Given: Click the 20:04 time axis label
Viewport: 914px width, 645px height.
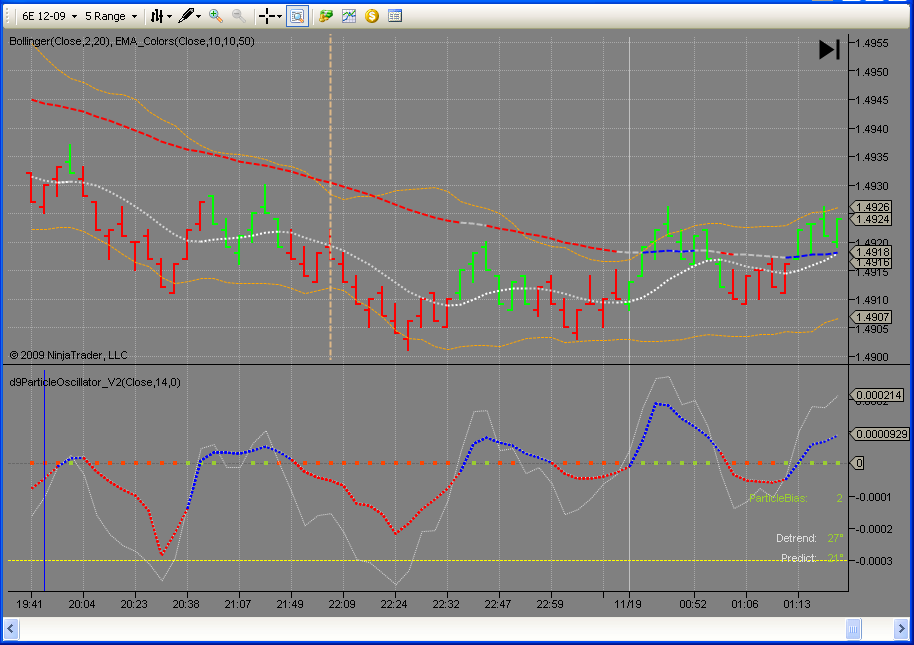Looking at the screenshot, I should (82, 604).
